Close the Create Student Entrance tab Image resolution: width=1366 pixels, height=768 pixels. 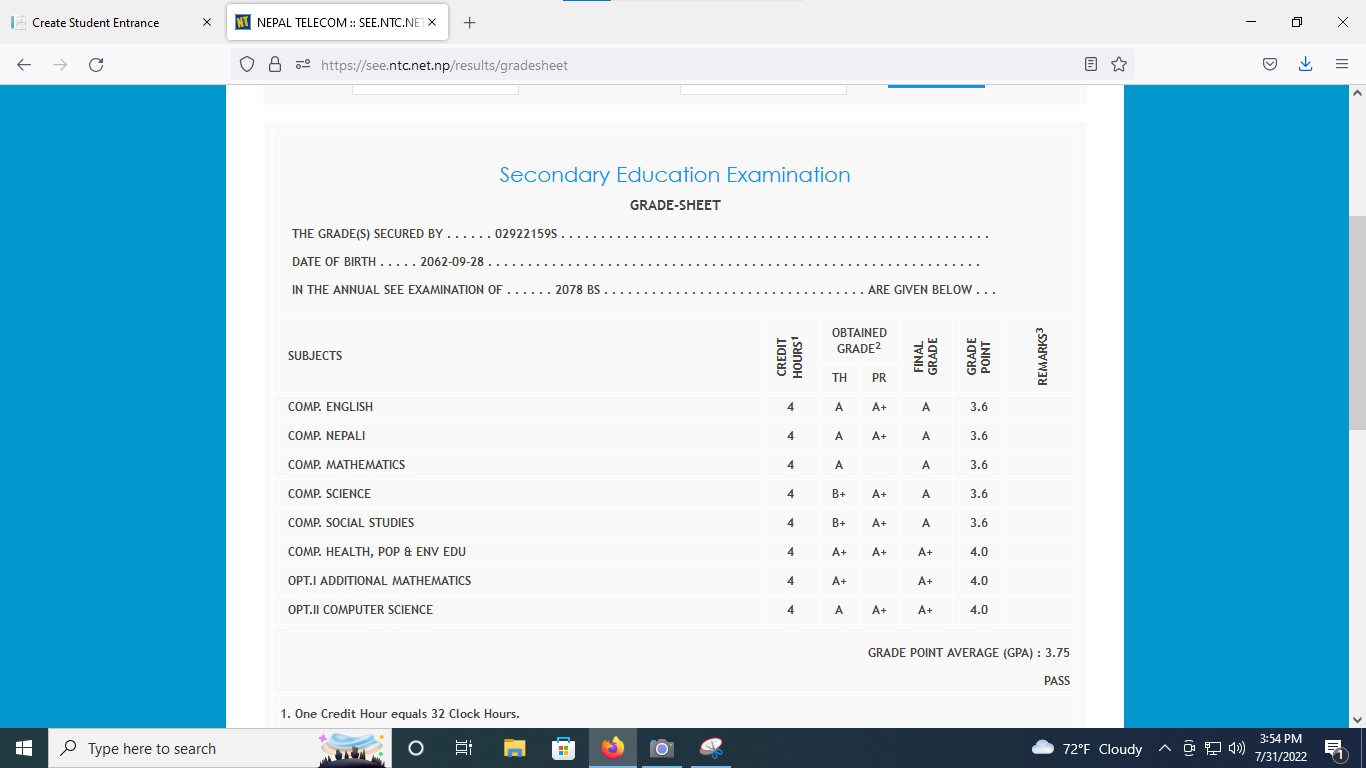tap(207, 22)
